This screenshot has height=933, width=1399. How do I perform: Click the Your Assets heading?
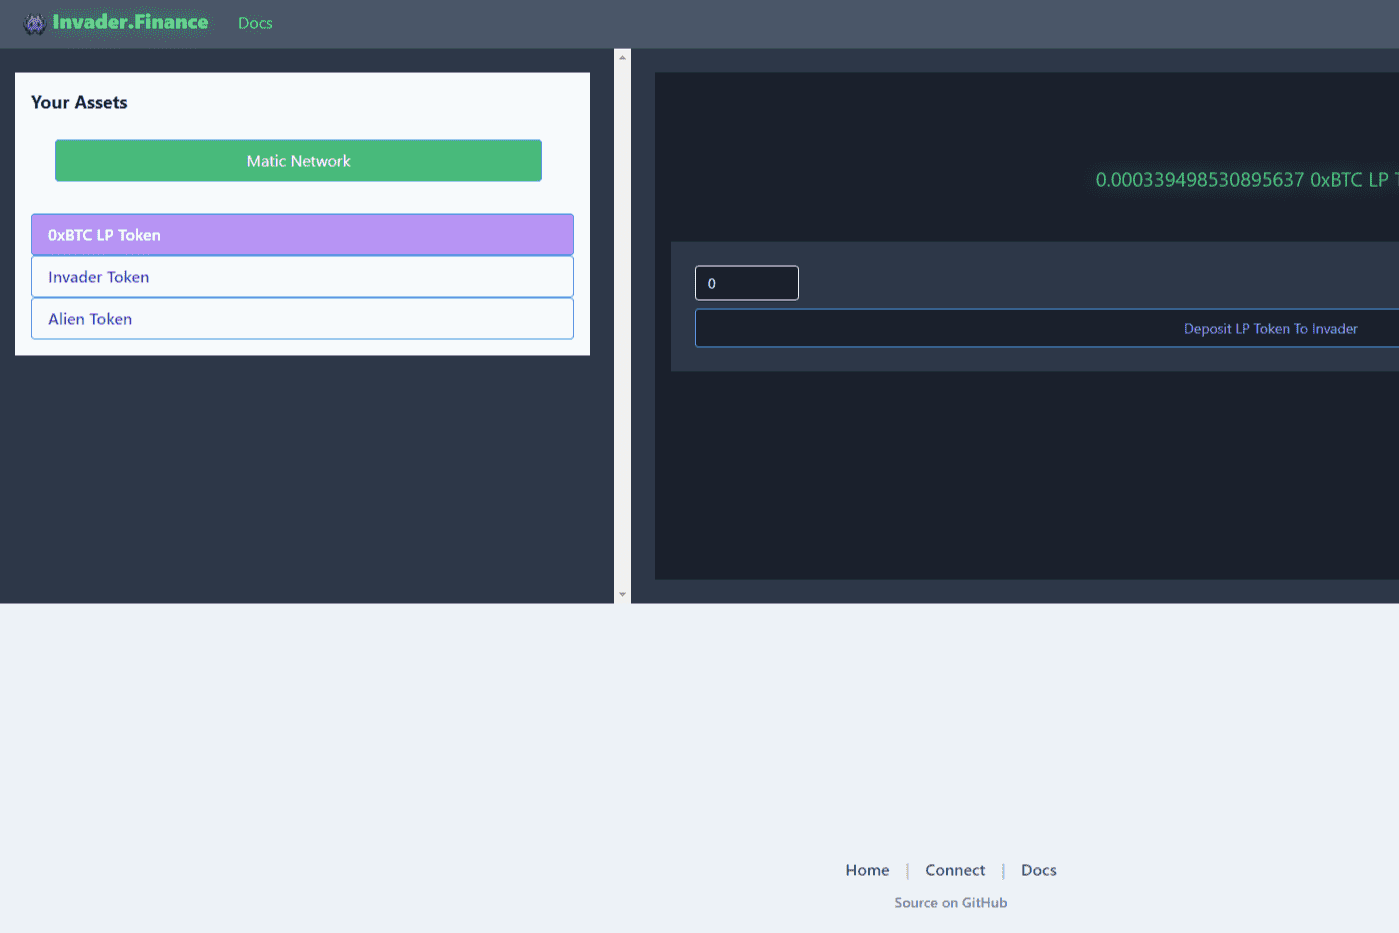[79, 102]
